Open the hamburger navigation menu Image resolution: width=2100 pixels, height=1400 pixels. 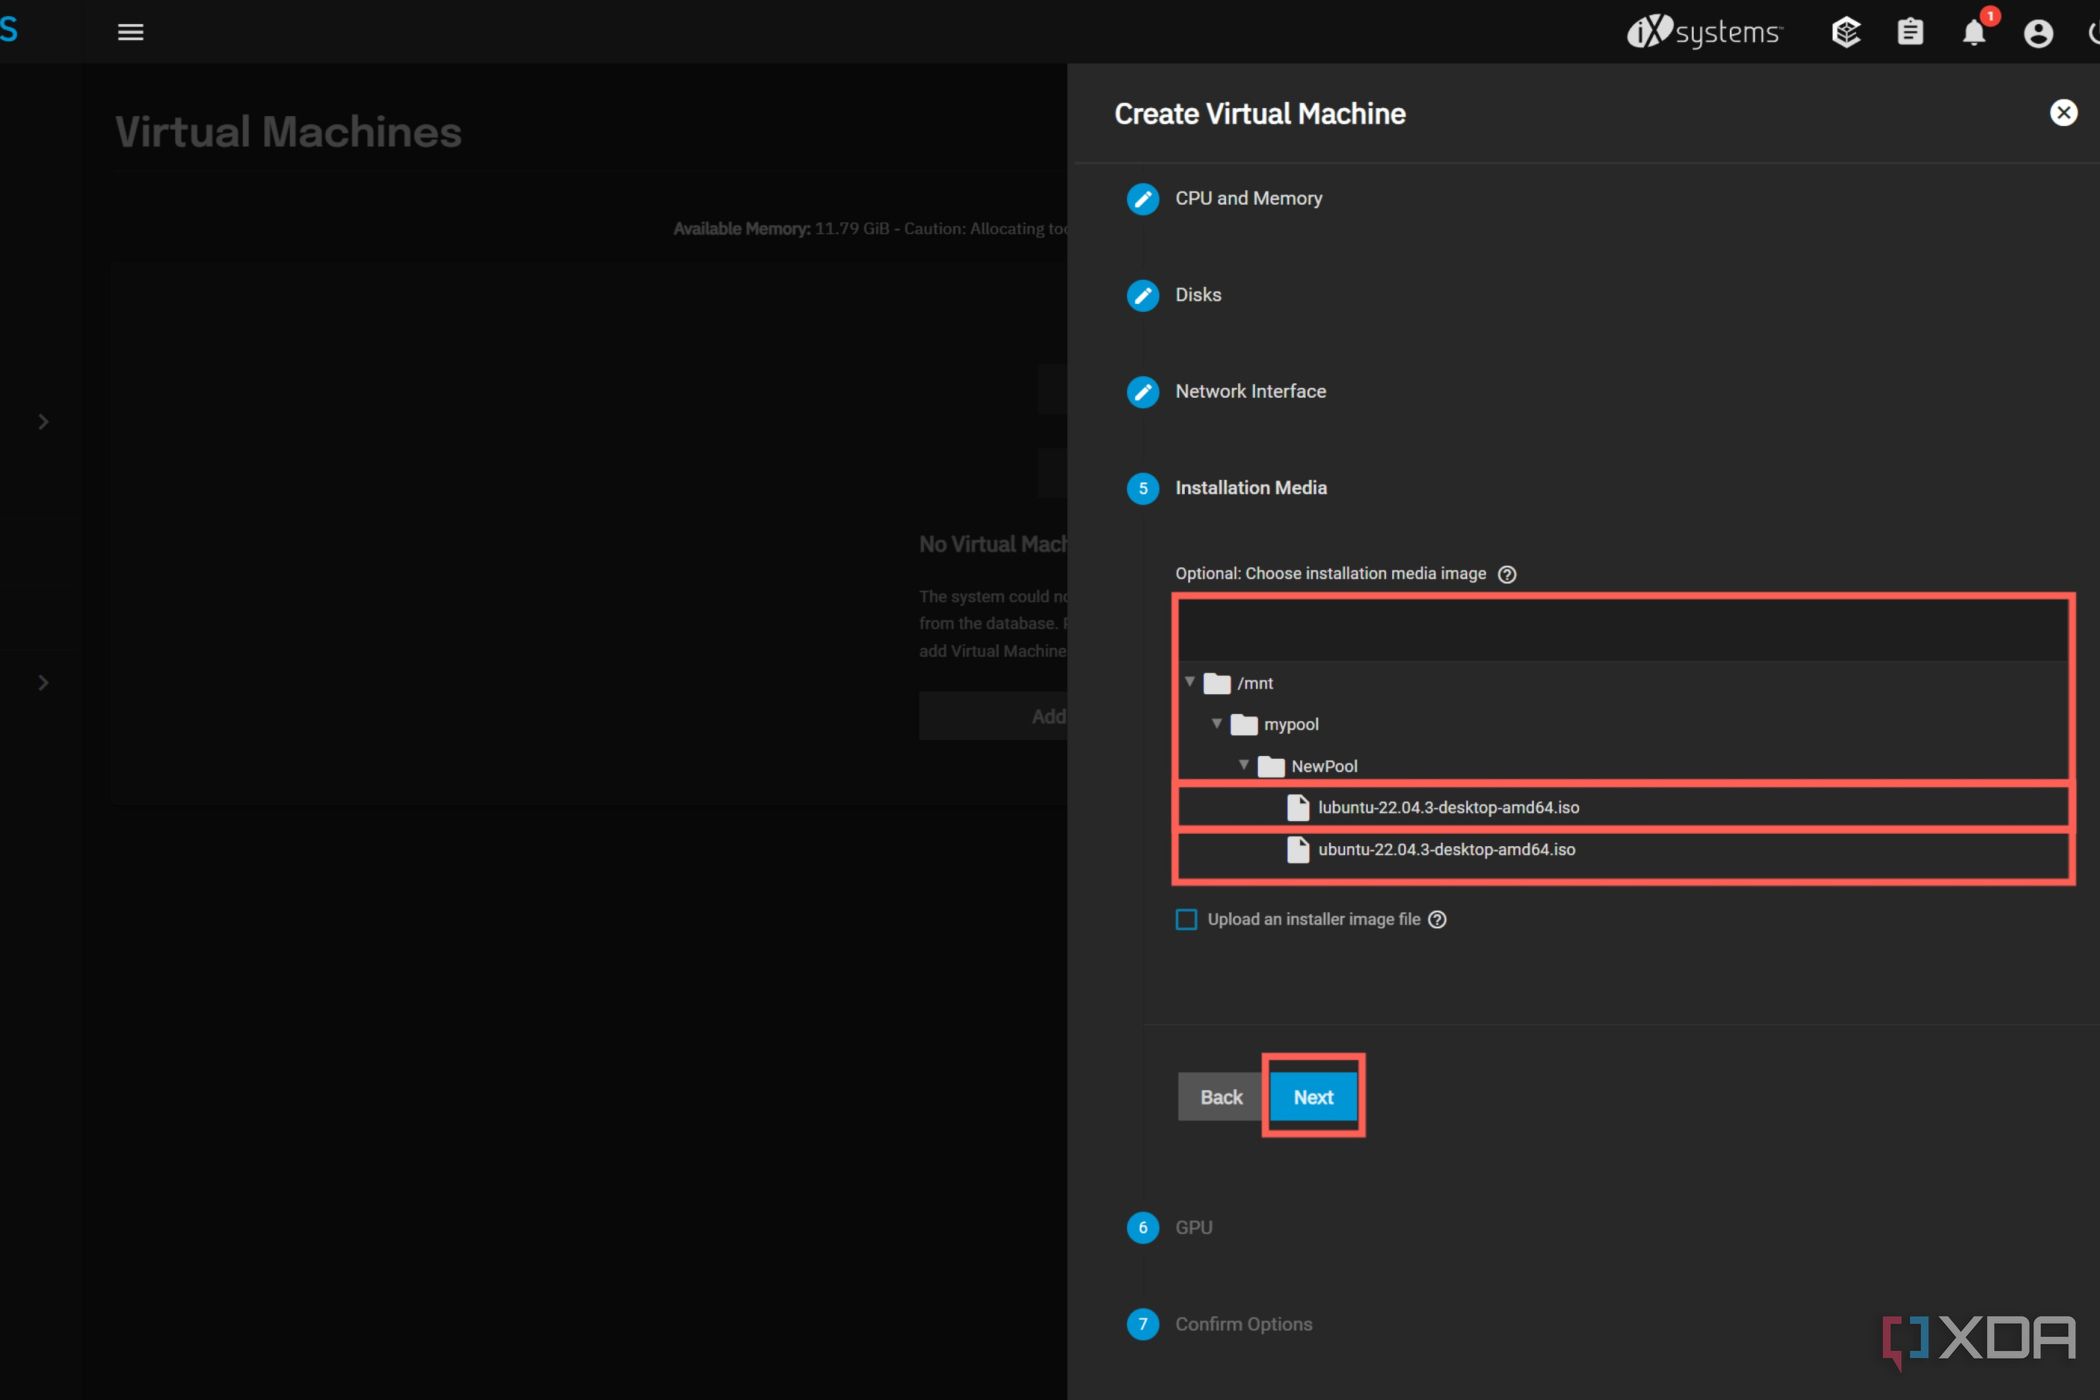coord(130,32)
